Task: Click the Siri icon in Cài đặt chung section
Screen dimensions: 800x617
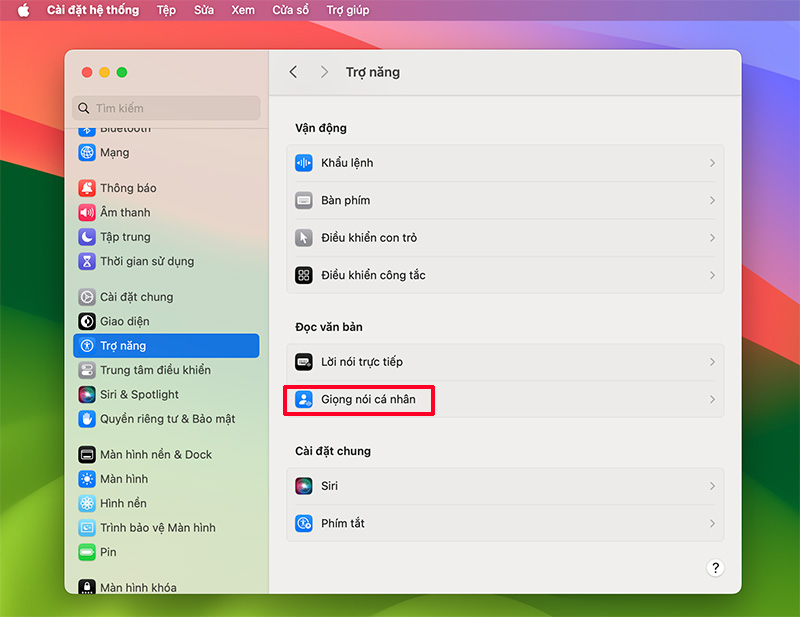Action: [x=304, y=486]
